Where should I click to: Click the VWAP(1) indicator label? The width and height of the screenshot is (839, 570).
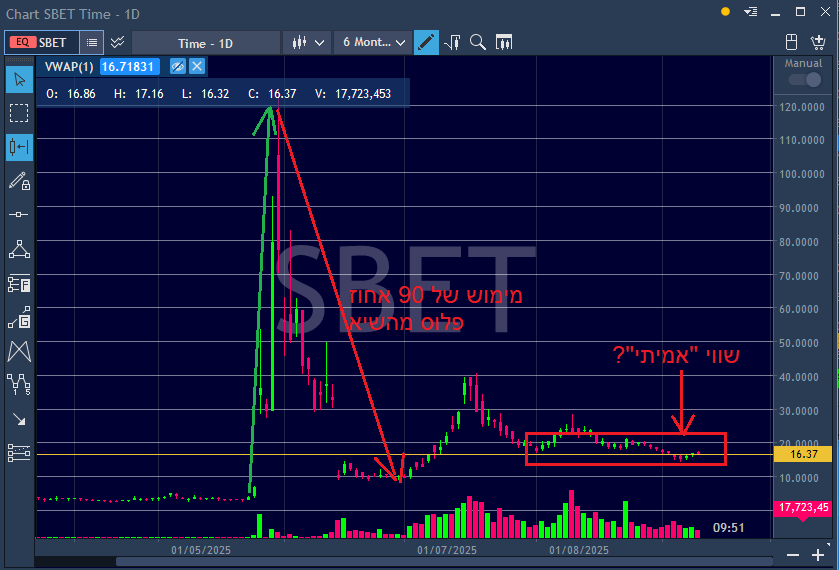coord(69,67)
